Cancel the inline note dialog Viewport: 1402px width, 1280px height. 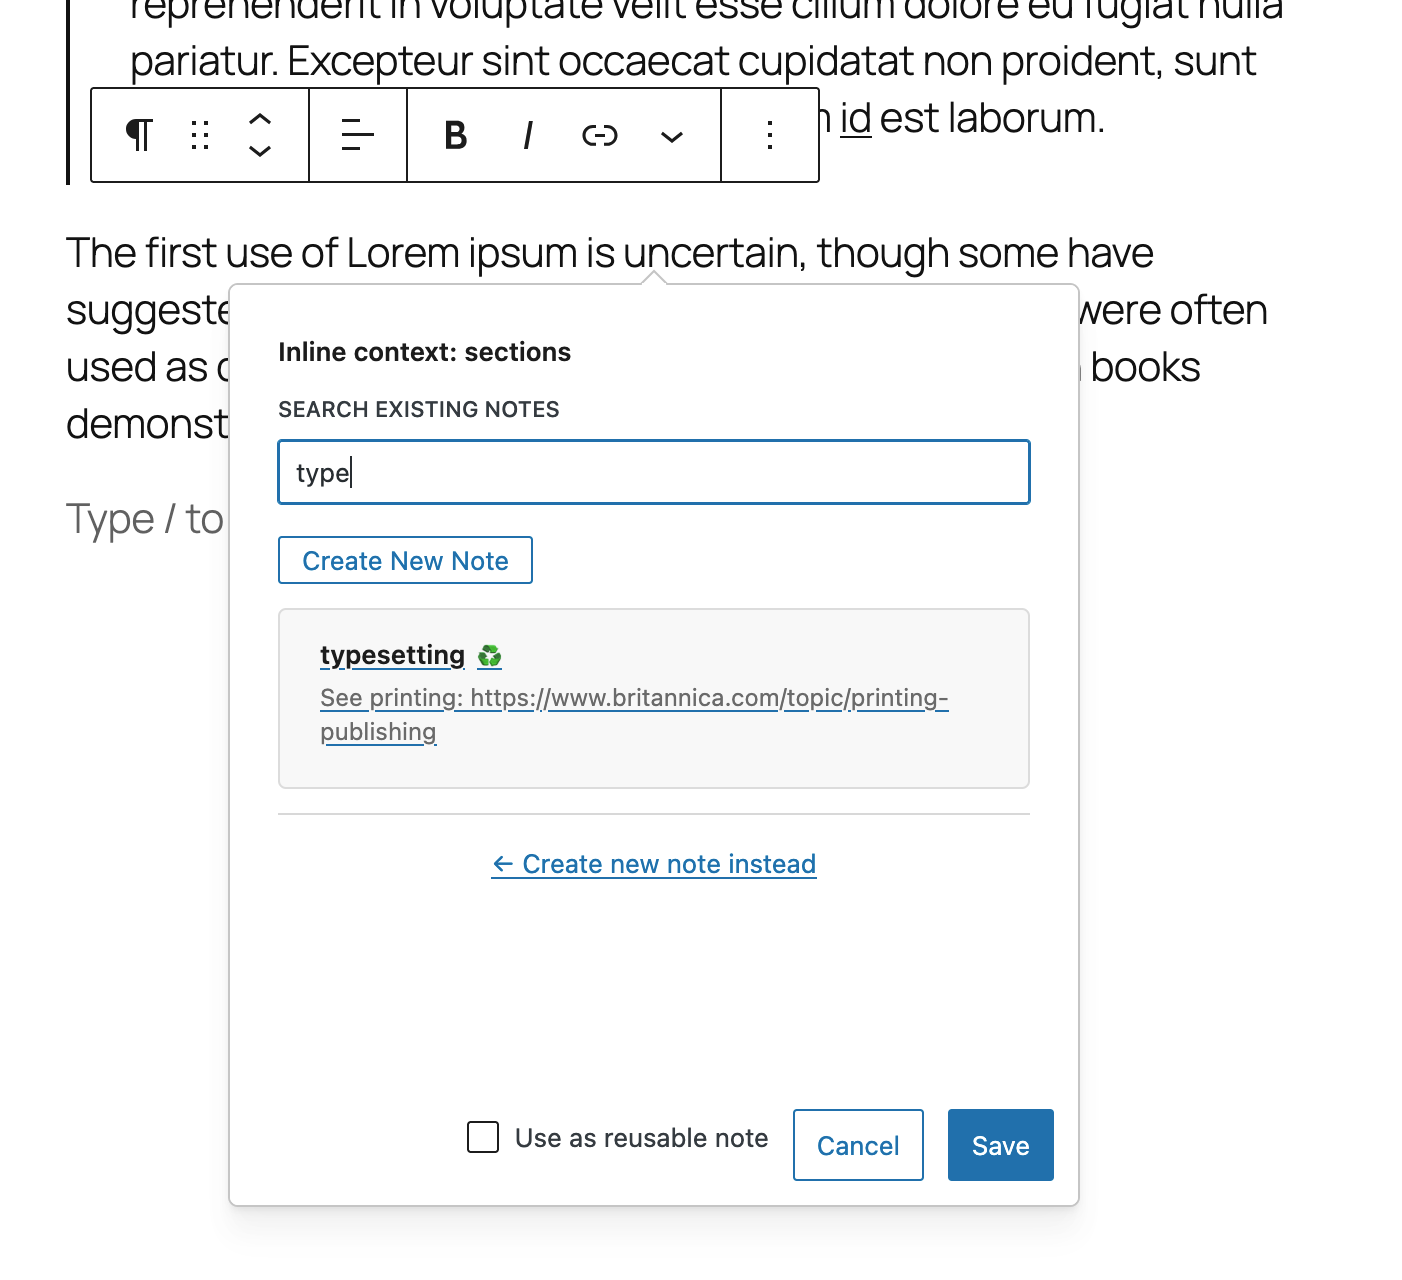coord(857,1145)
